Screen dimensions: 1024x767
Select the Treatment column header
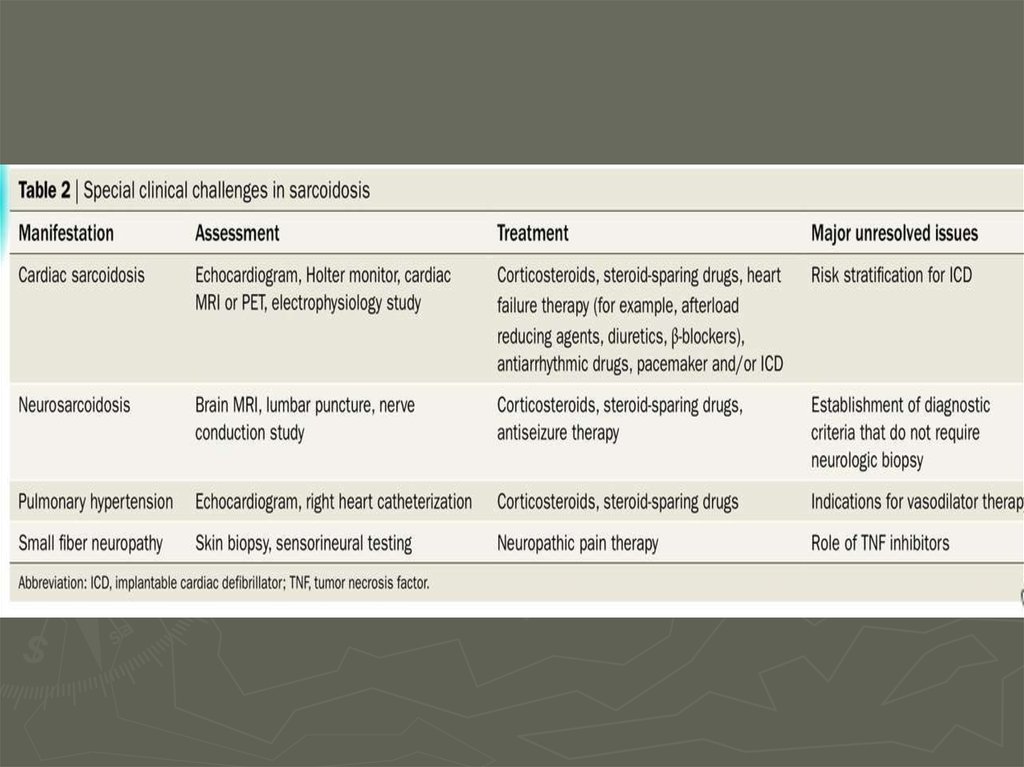coord(532,233)
